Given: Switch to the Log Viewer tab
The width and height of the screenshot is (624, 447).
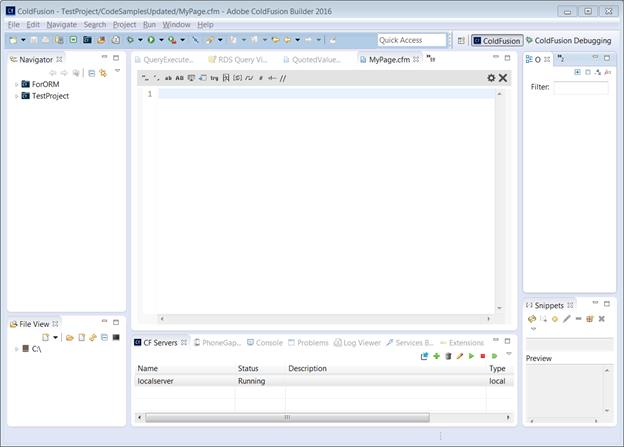Looking at the screenshot, I should coord(357,343).
